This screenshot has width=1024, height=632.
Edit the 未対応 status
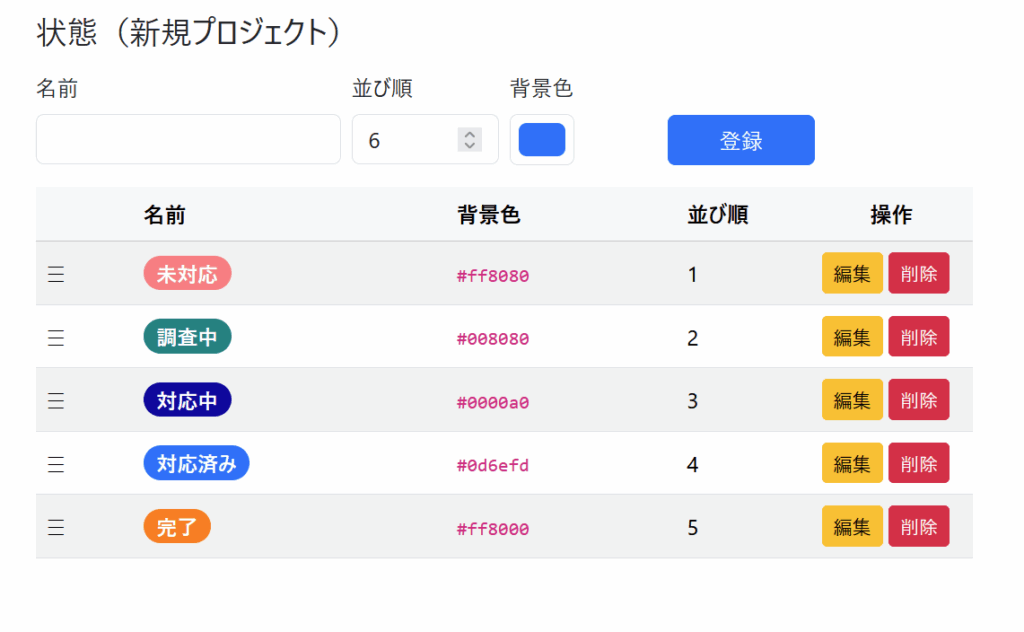pyautogui.click(x=852, y=274)
